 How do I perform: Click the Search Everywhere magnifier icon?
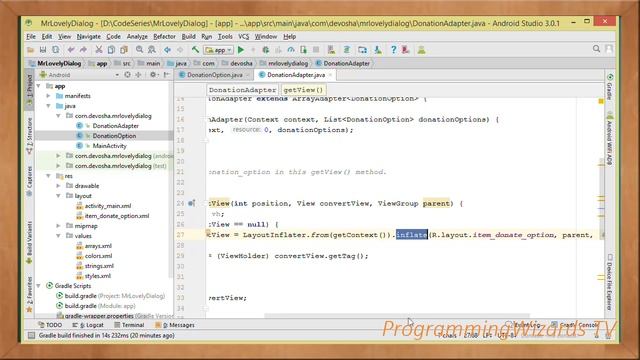point(596,49)
